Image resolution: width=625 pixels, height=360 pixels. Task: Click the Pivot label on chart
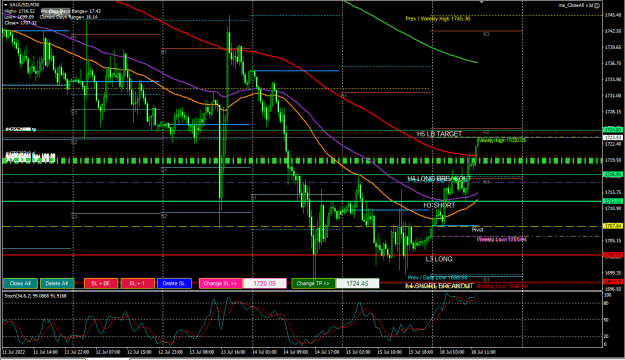(478, 230)
